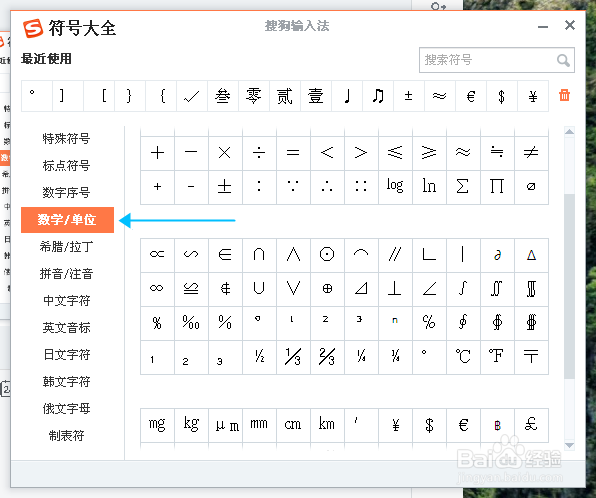Open the 特殊符号 category
The width and height of the screenshot is (596, 498).
[67, 139]
